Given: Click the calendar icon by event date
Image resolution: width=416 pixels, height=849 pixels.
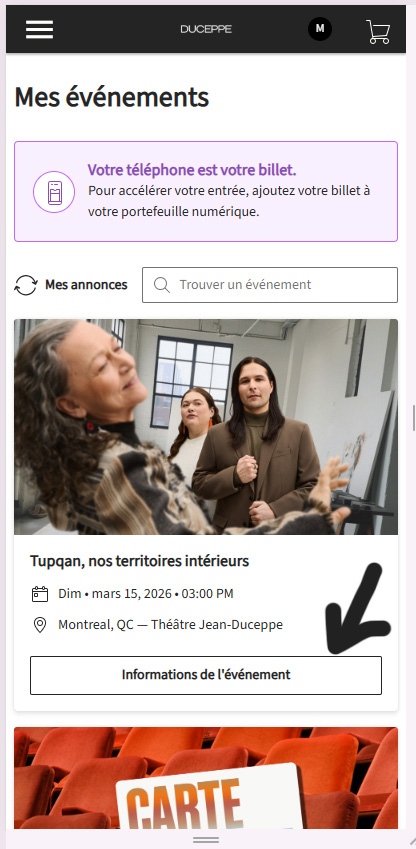Looking at the screenshot, I should coord(40,594).
